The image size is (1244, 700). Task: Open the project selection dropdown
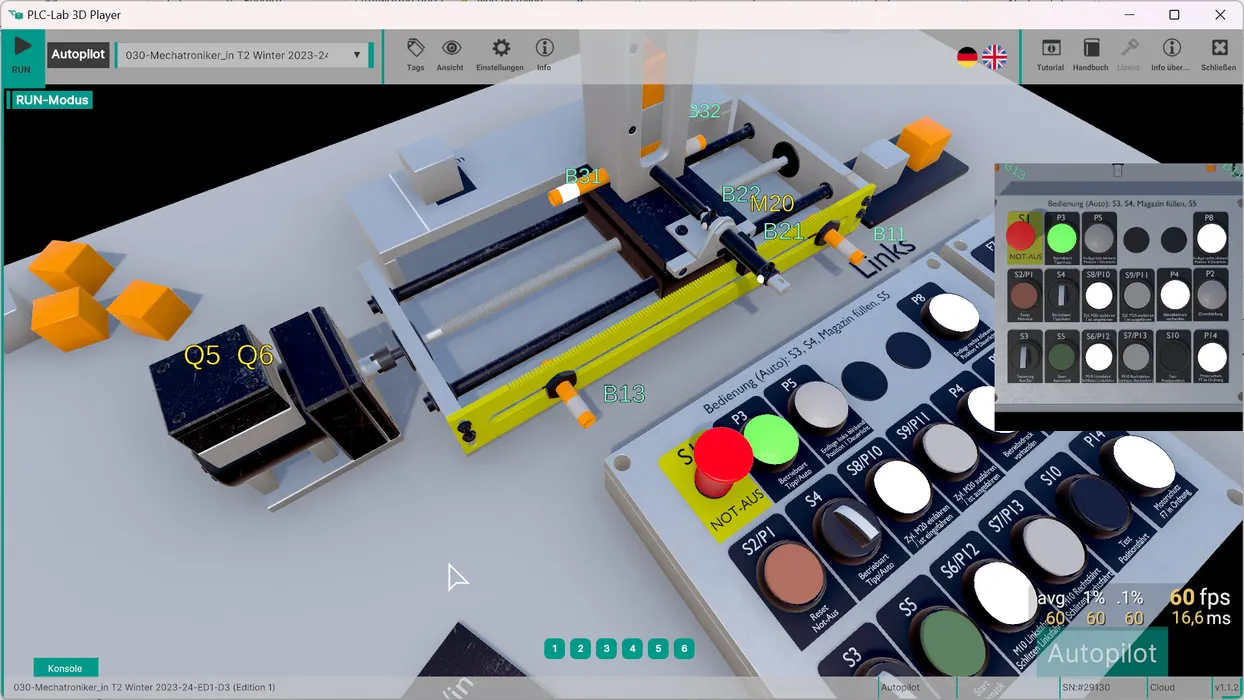pyautogui.click(x=241, y=55)
